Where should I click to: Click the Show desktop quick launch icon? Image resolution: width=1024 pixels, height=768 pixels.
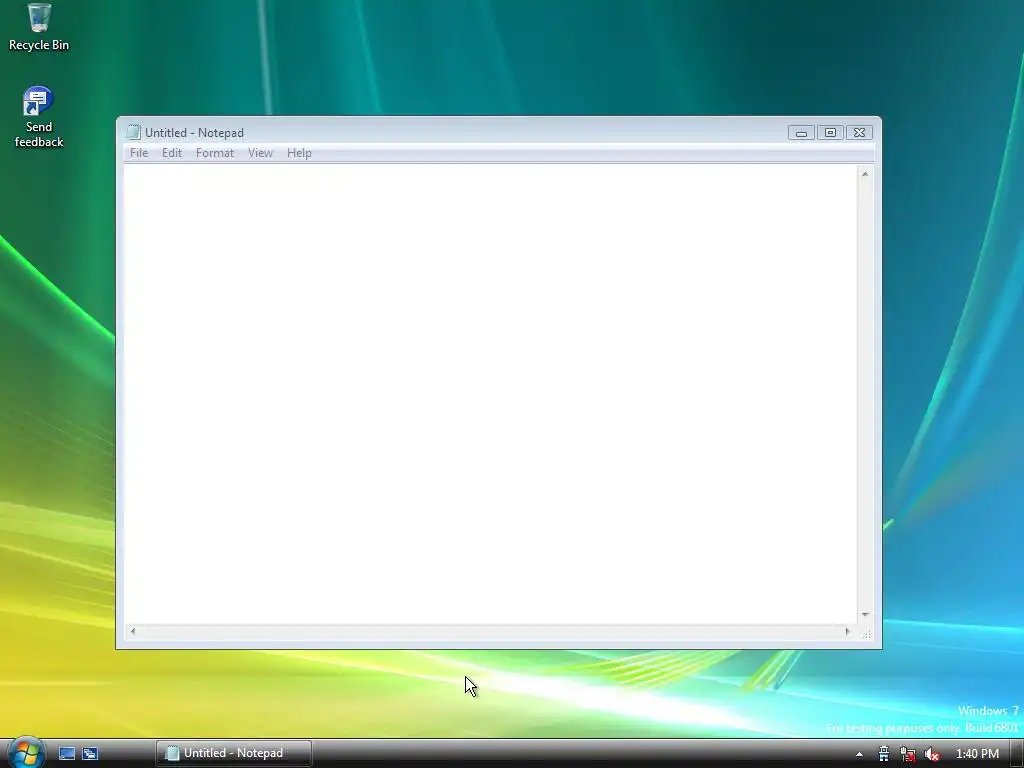[x=67, y=753]
